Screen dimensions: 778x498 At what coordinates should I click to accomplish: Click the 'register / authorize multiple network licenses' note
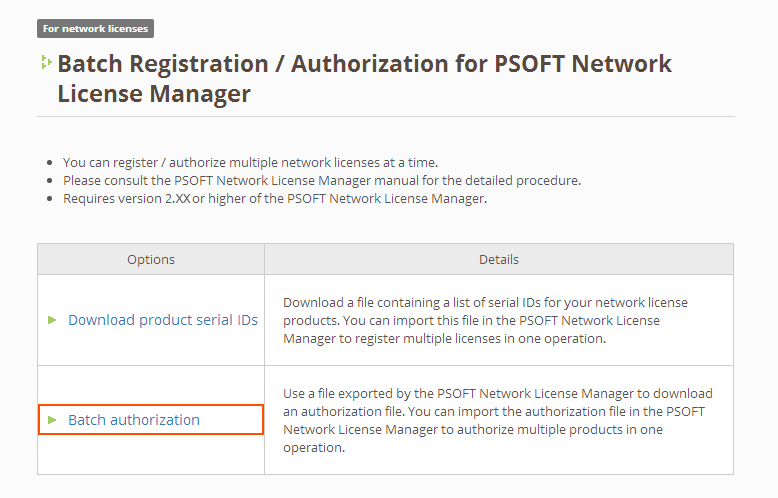coord(250,162)
